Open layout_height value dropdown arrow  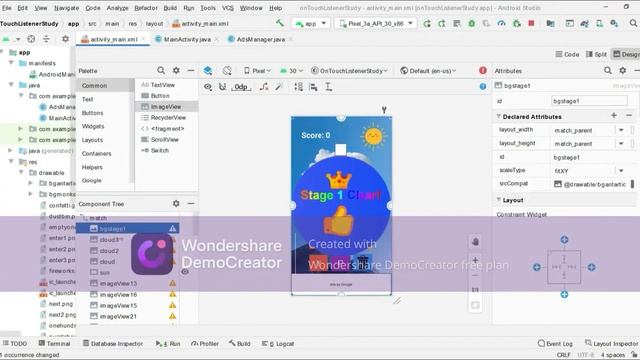click(621, 144)
